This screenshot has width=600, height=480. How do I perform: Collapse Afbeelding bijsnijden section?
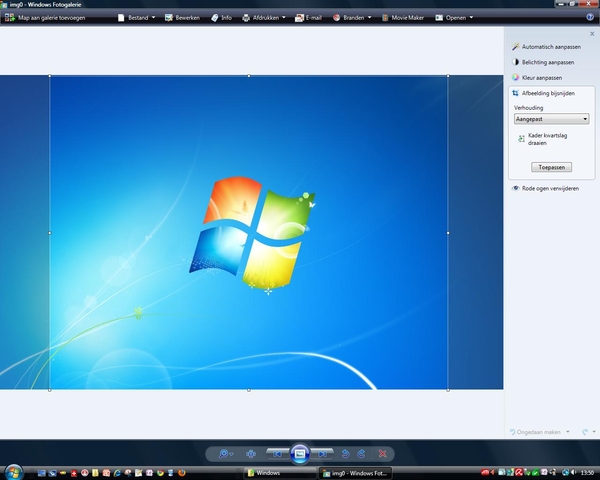click(548, 93)
